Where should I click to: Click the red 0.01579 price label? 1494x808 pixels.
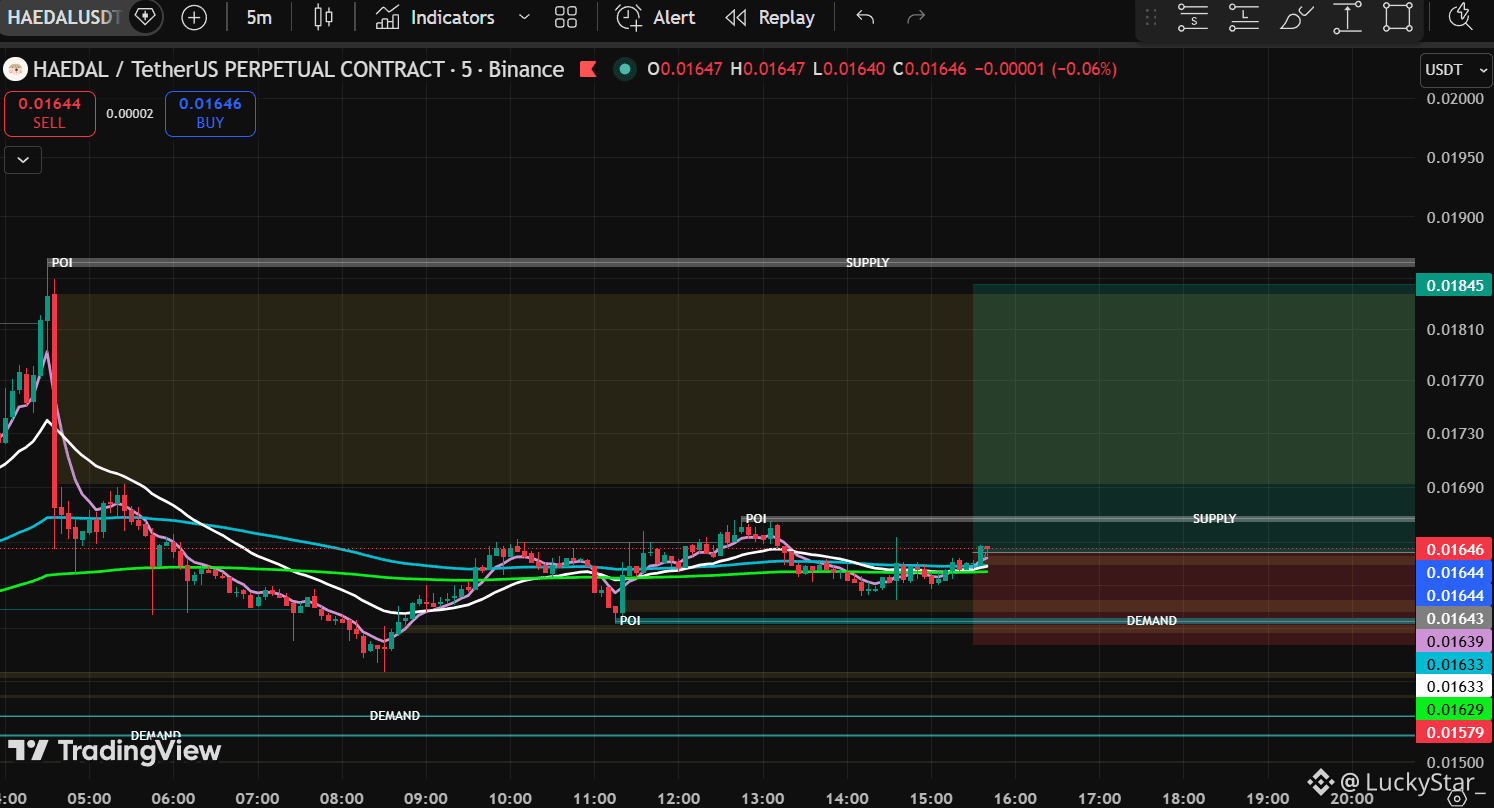click(1455, 734)
